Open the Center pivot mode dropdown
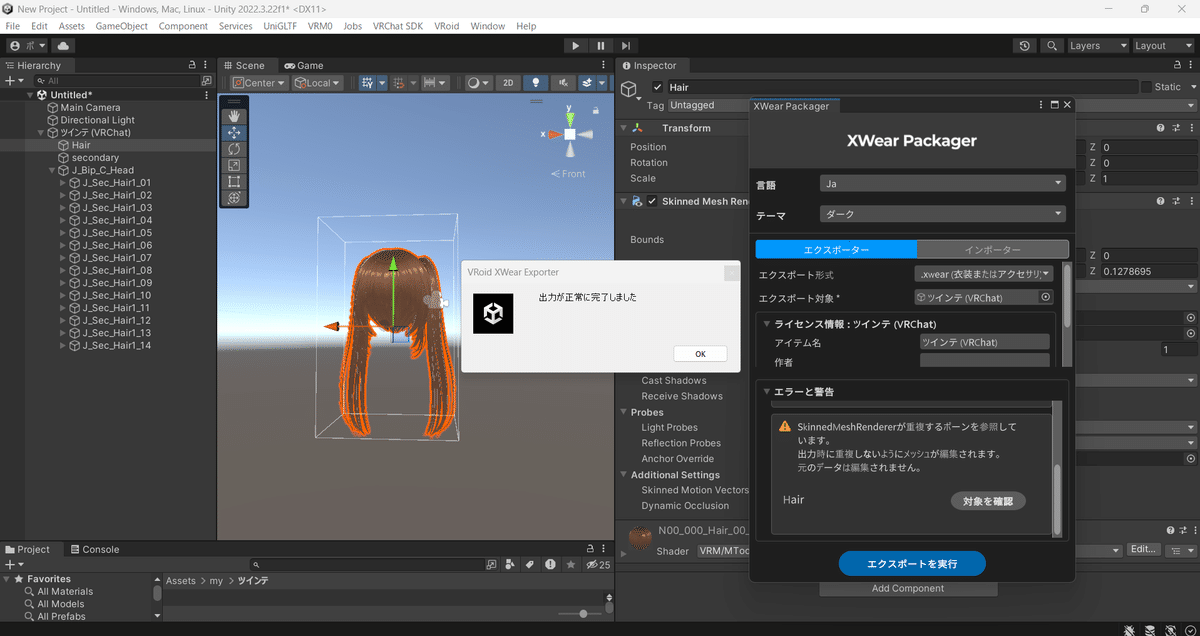This screenshot has height=636, width=1200. click(259, 83)
